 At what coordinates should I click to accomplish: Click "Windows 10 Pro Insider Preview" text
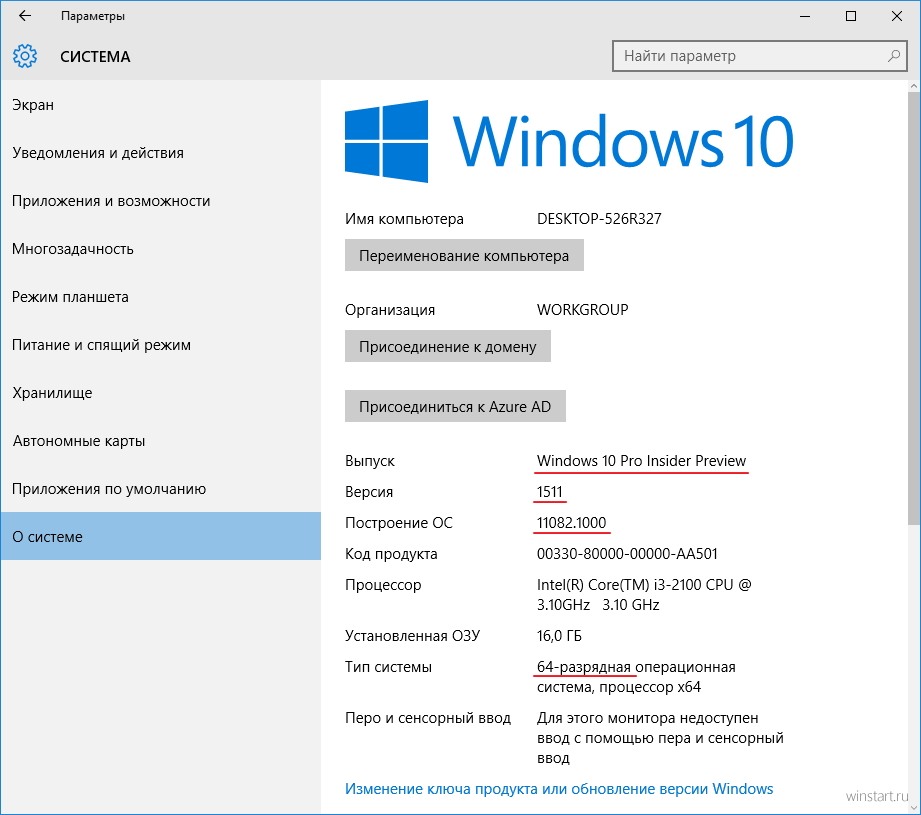pos(641,461)
